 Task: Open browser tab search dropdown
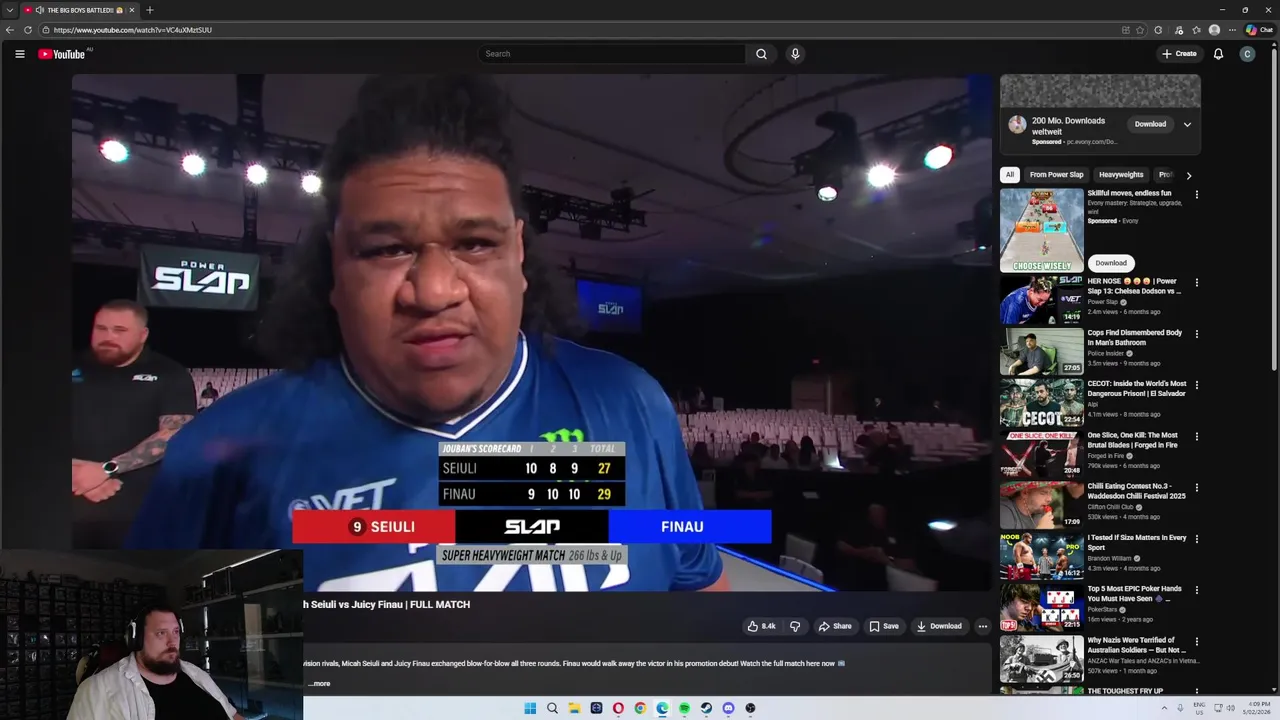click(x=9, y=10)
